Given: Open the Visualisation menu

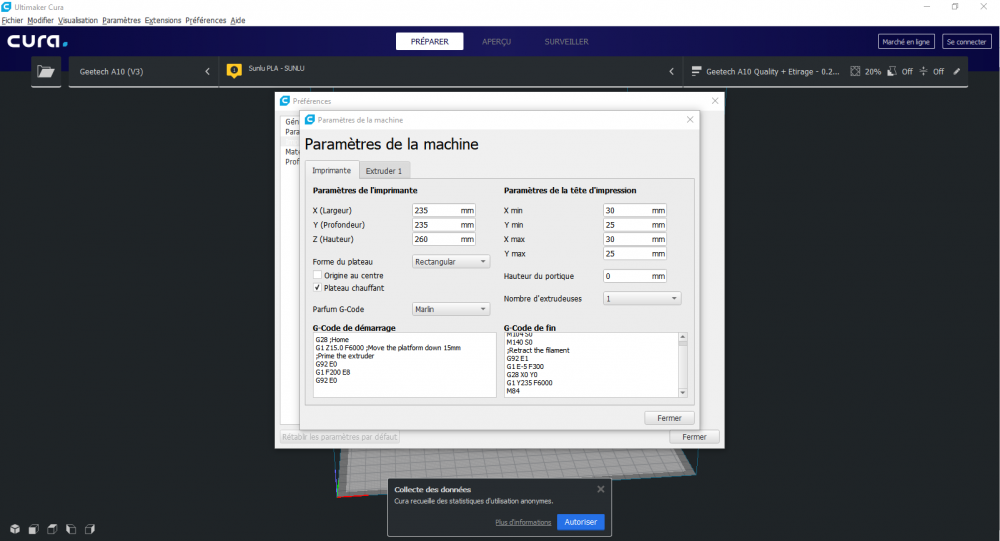Looking at the screenshot, I should pyautogui.click(x=78, y=20).
